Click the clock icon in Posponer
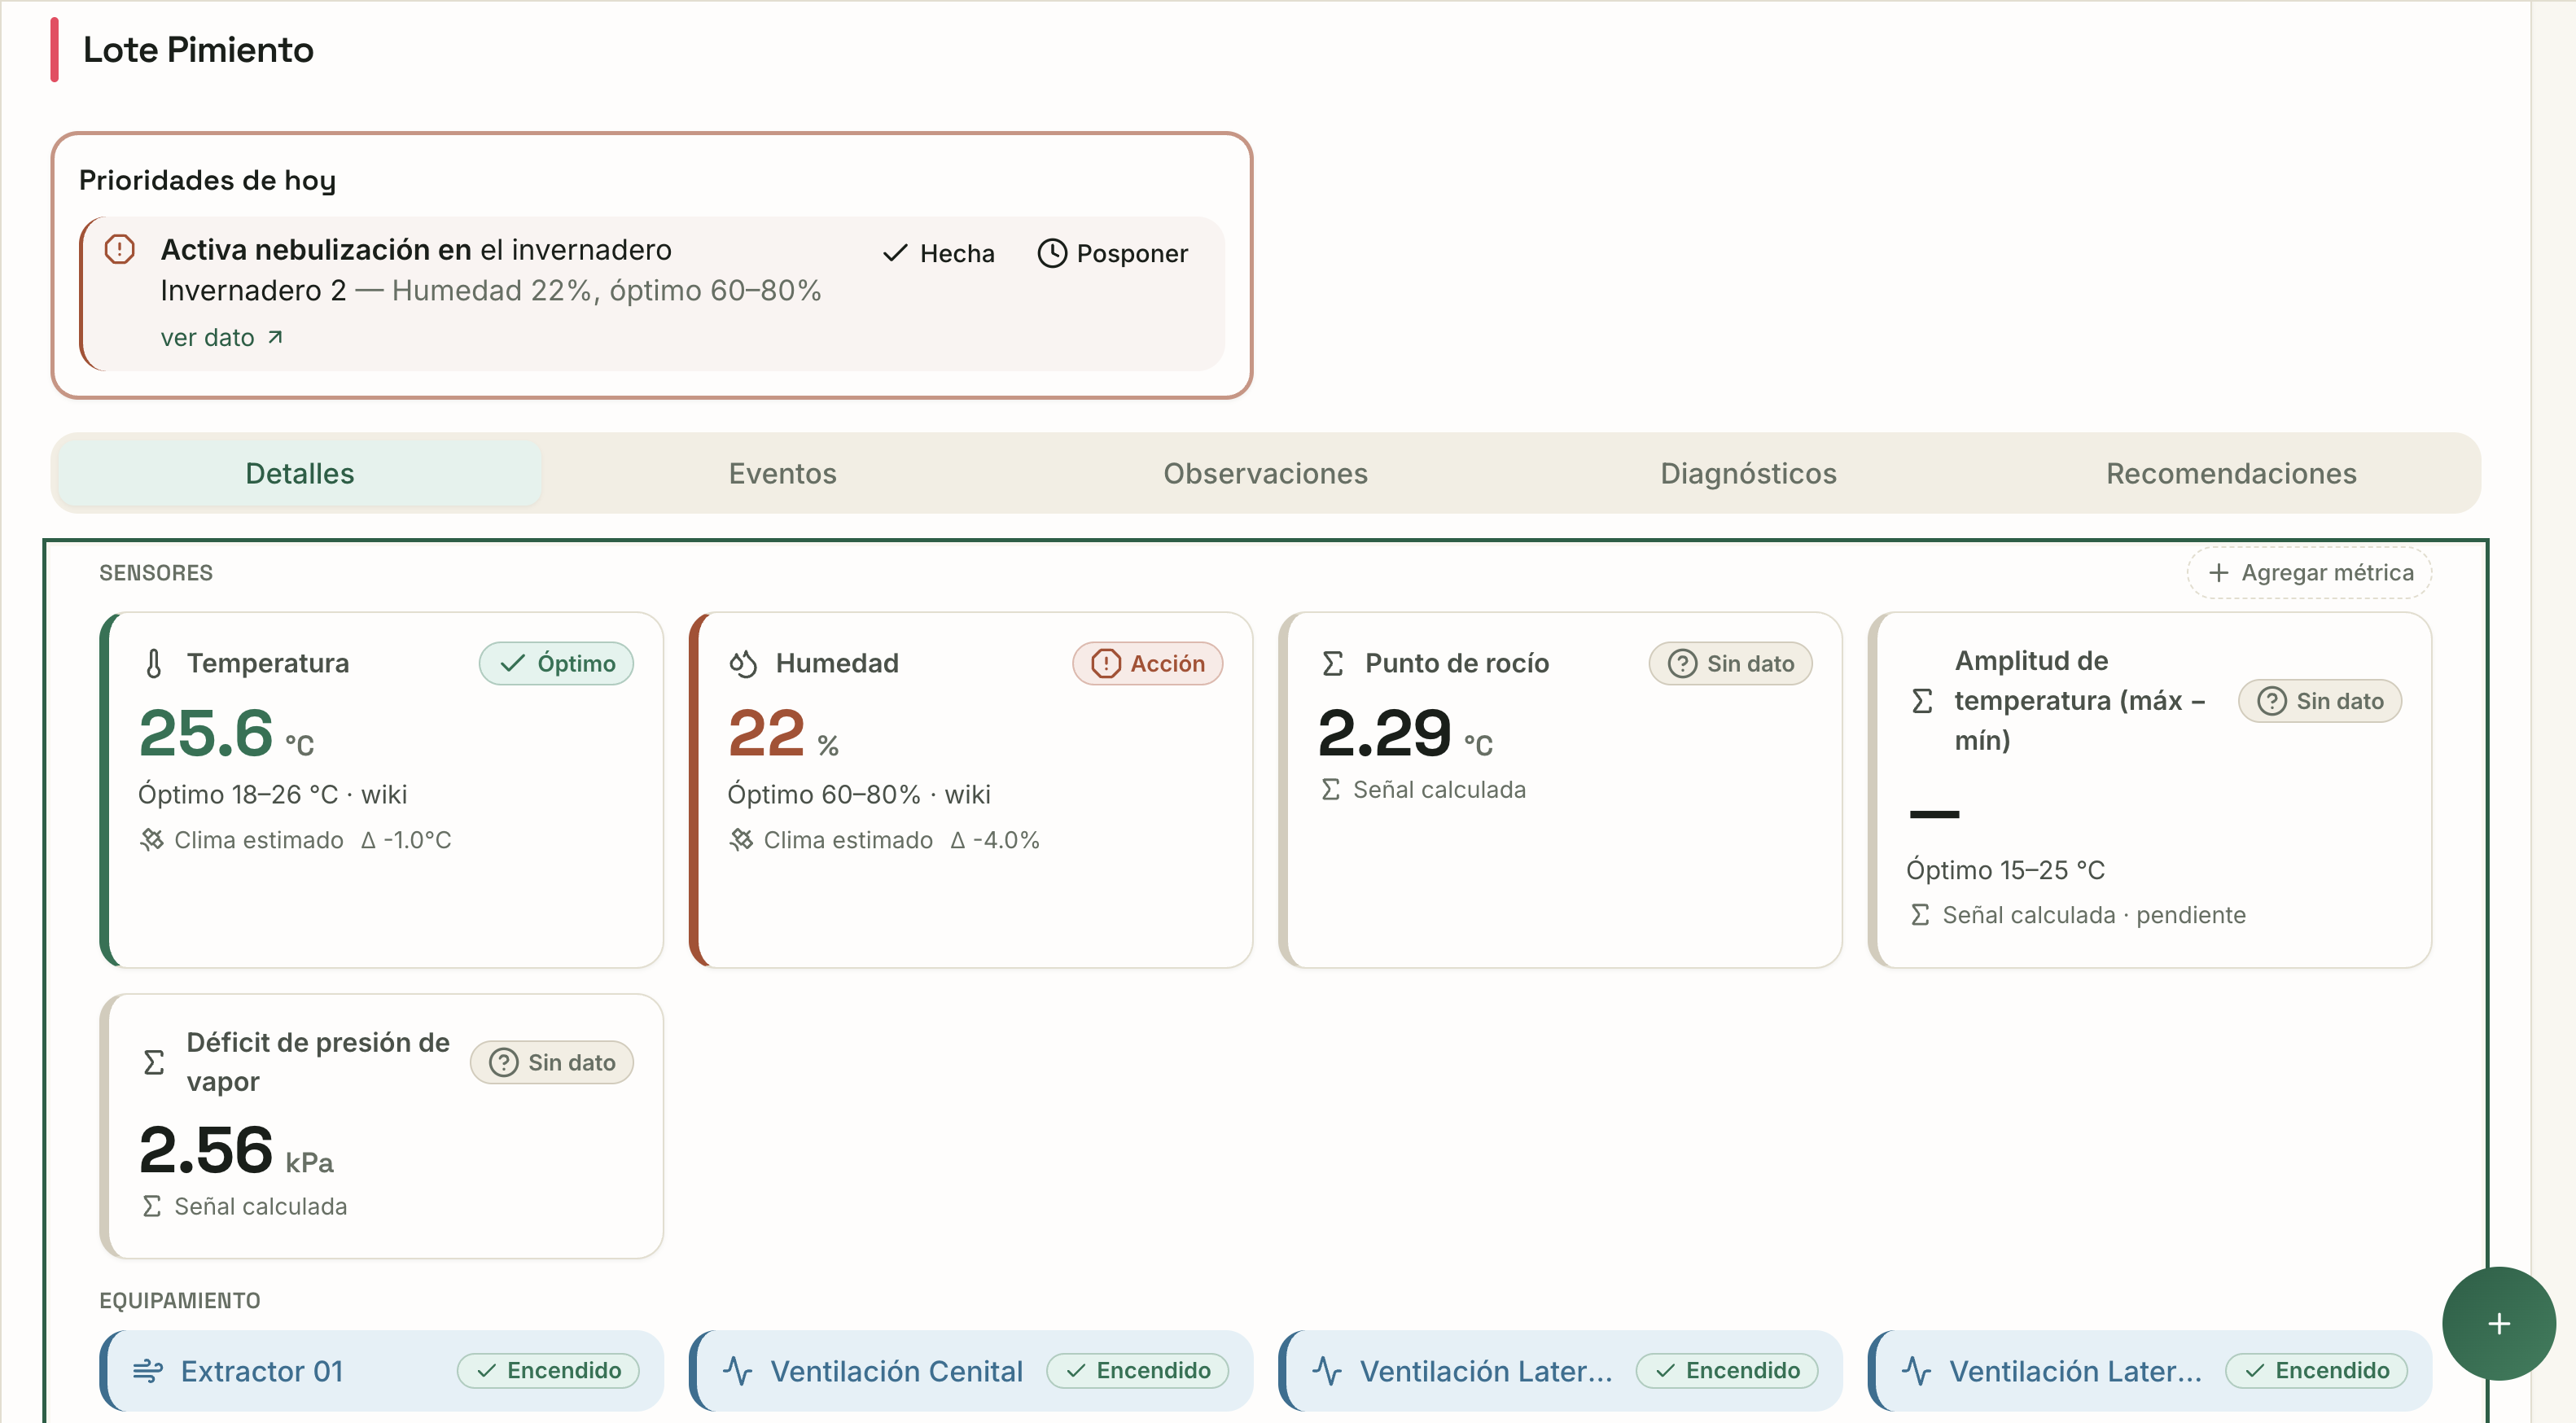This screenshot has width=2576, height=1423. point(1052,254)
